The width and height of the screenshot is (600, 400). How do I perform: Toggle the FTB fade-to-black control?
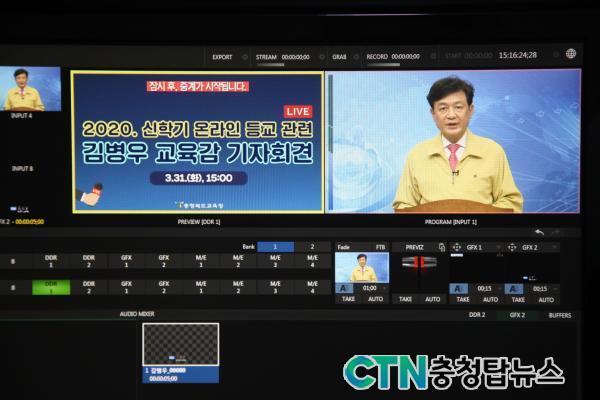pyautogui.click(x=380, y=247)
